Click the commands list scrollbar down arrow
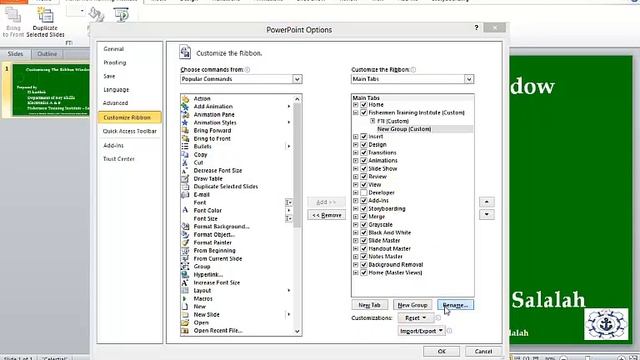This screenshot has height=360, width=640. pos(297,331)
